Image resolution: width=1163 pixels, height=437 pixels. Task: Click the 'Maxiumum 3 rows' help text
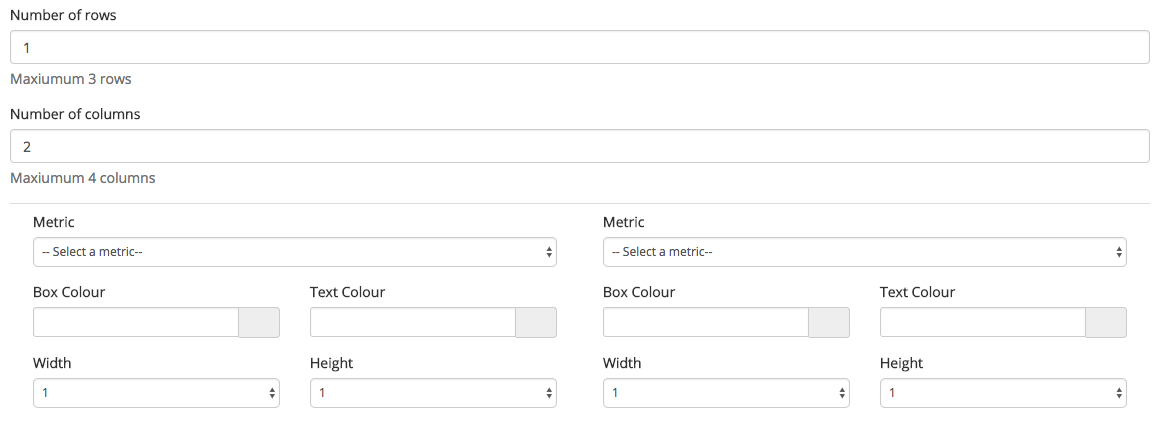point(70,79)
